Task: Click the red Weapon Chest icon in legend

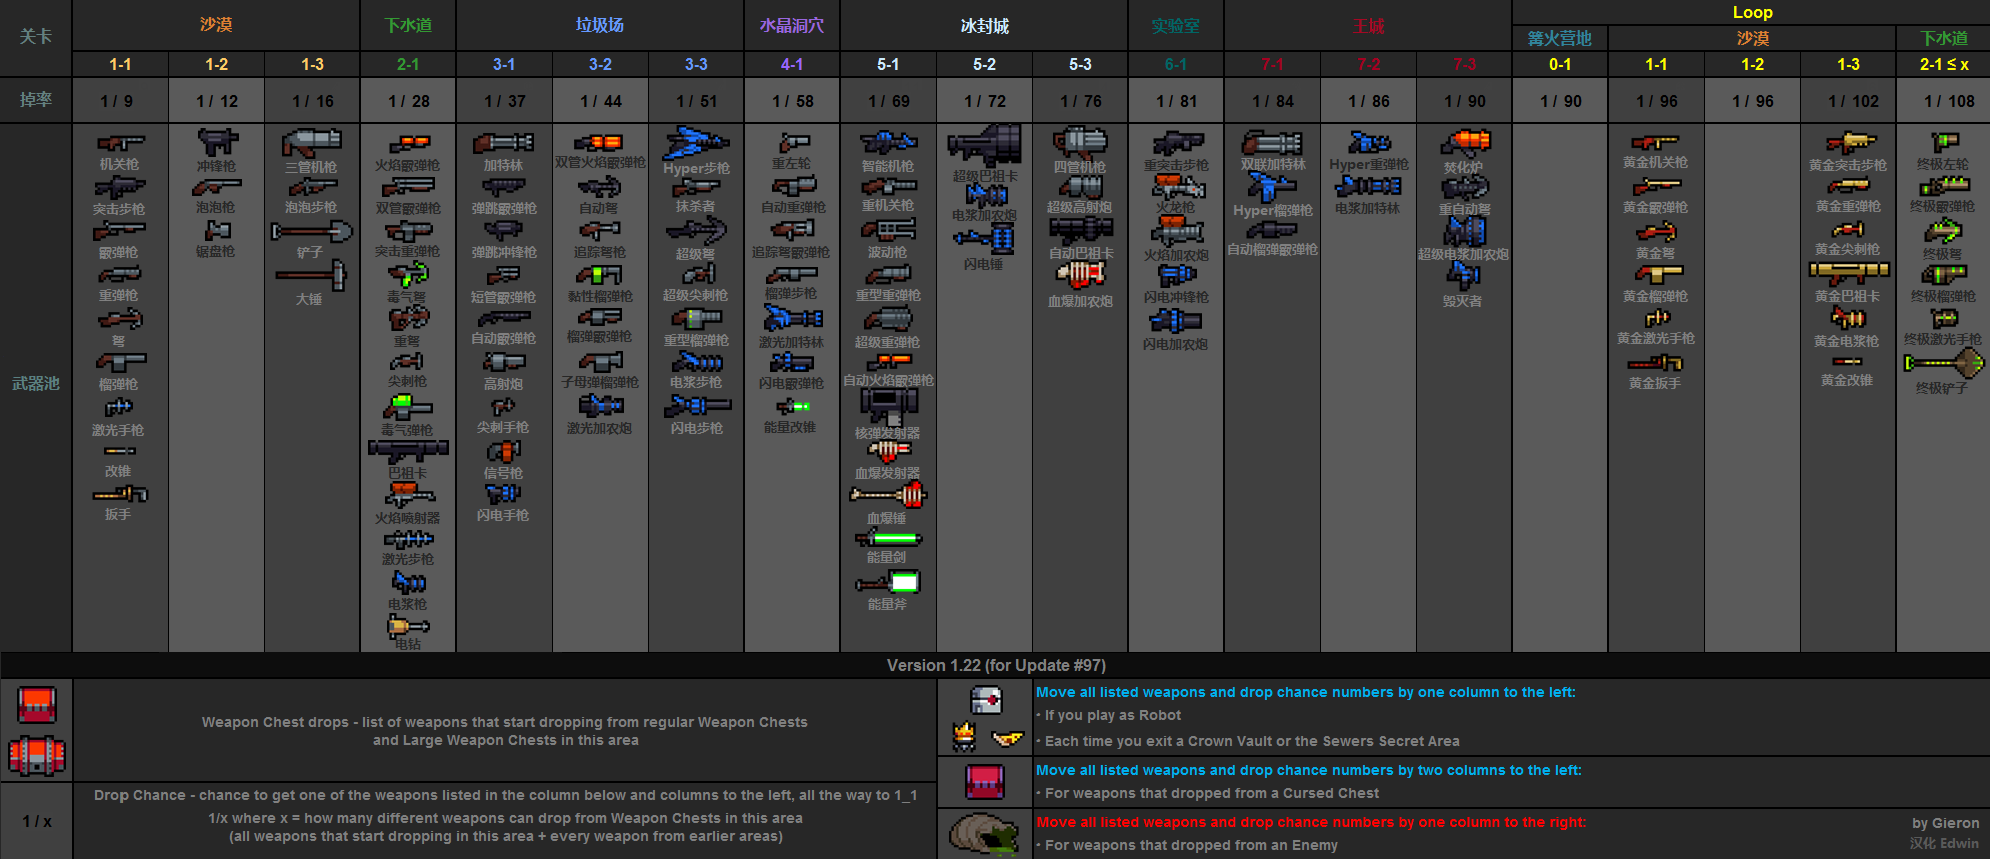Action: point(37,705)
